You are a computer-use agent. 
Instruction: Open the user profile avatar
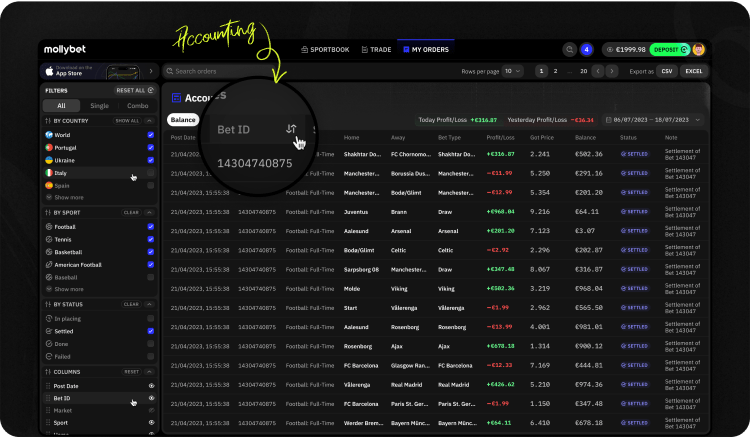(699, 49)
